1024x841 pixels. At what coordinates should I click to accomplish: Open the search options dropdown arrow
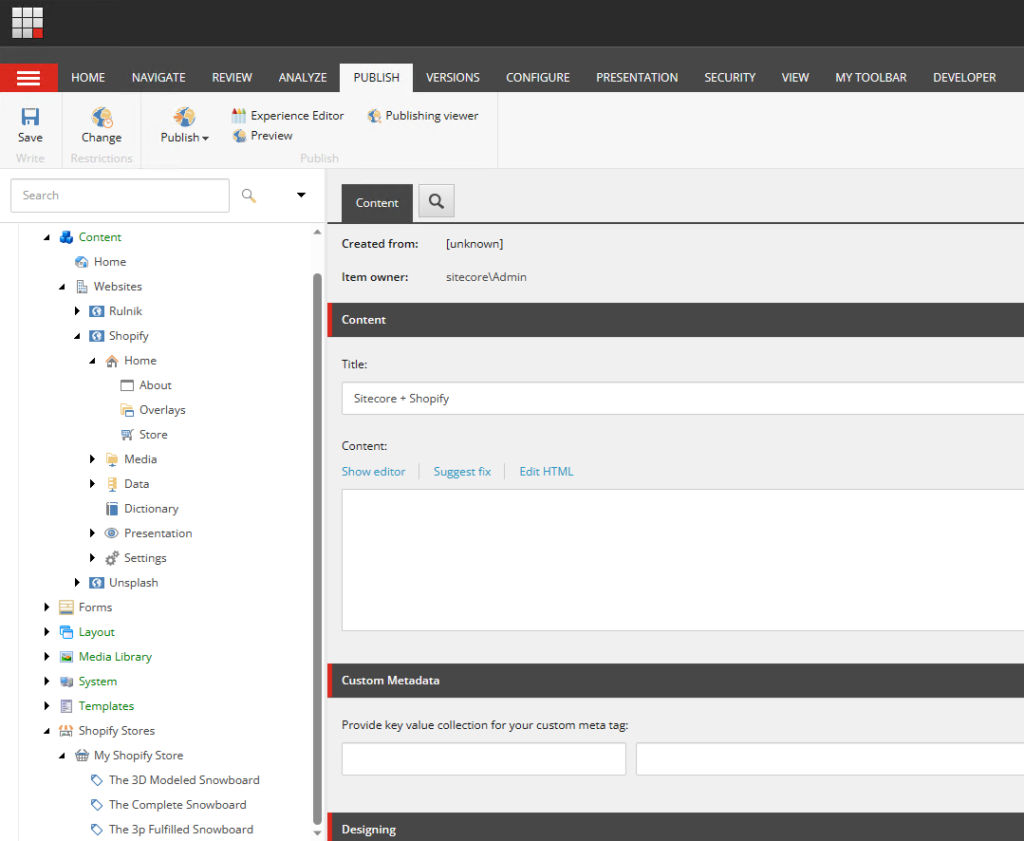tap(301, 195)
